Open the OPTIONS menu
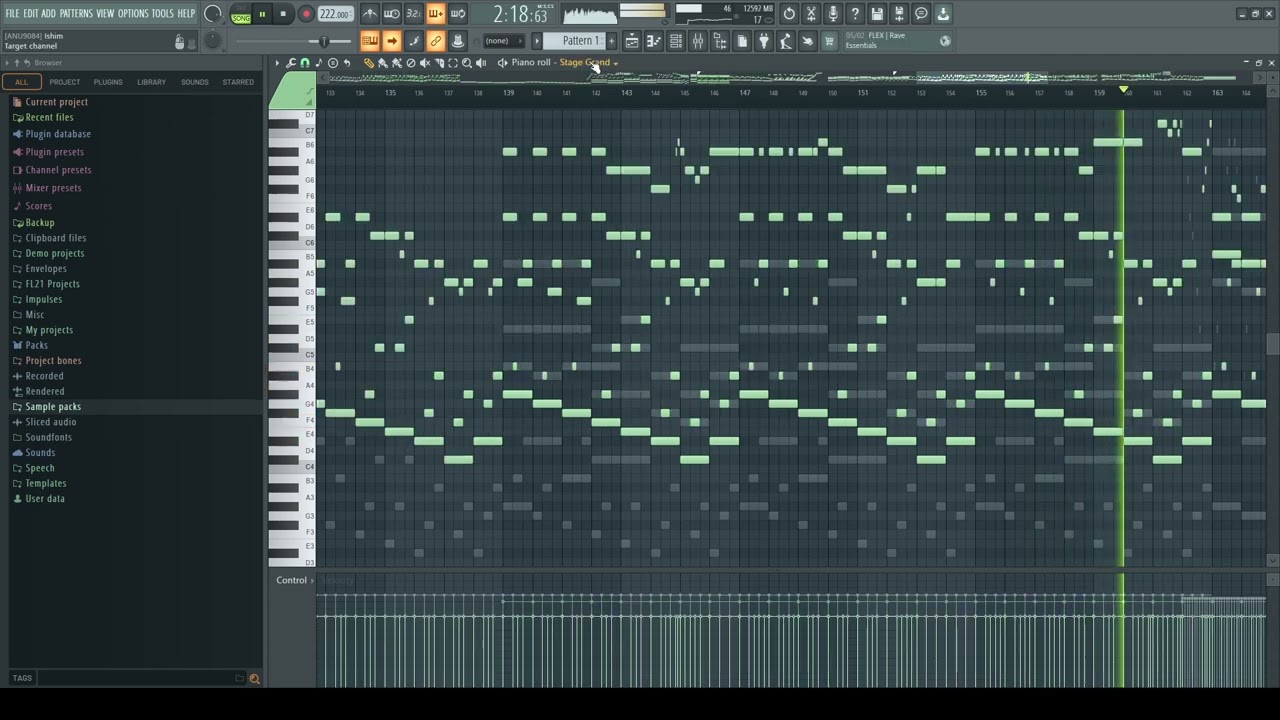 [133, 13]
